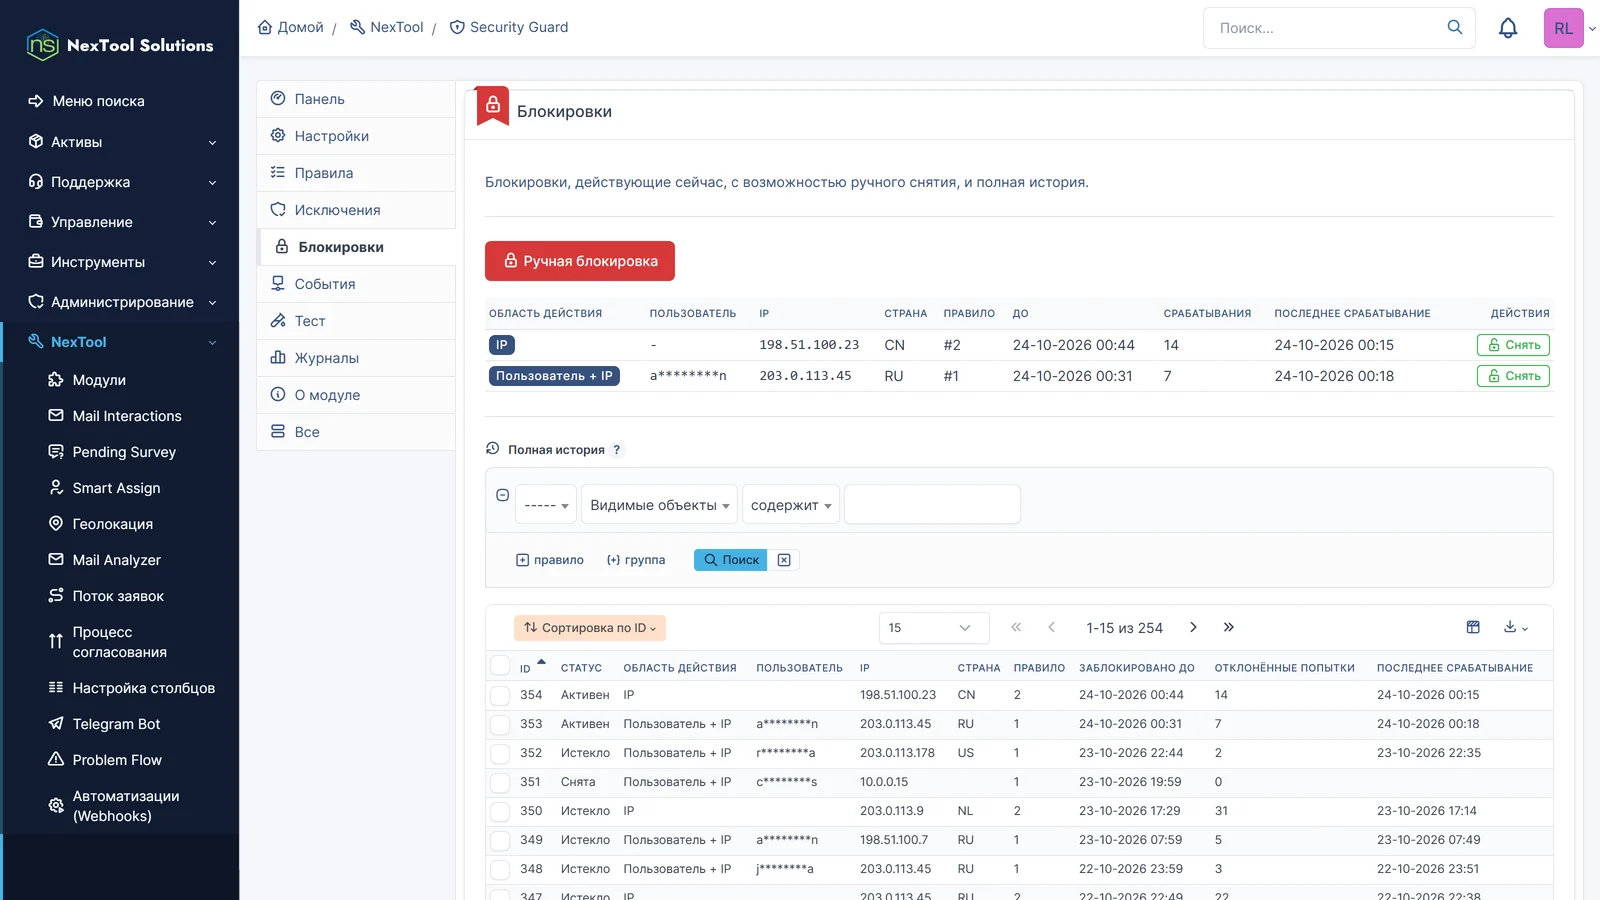Open the download export menu
The height and width of the screenshot is (900, 1600).
pyautogui.click(x=1516, y=627)
